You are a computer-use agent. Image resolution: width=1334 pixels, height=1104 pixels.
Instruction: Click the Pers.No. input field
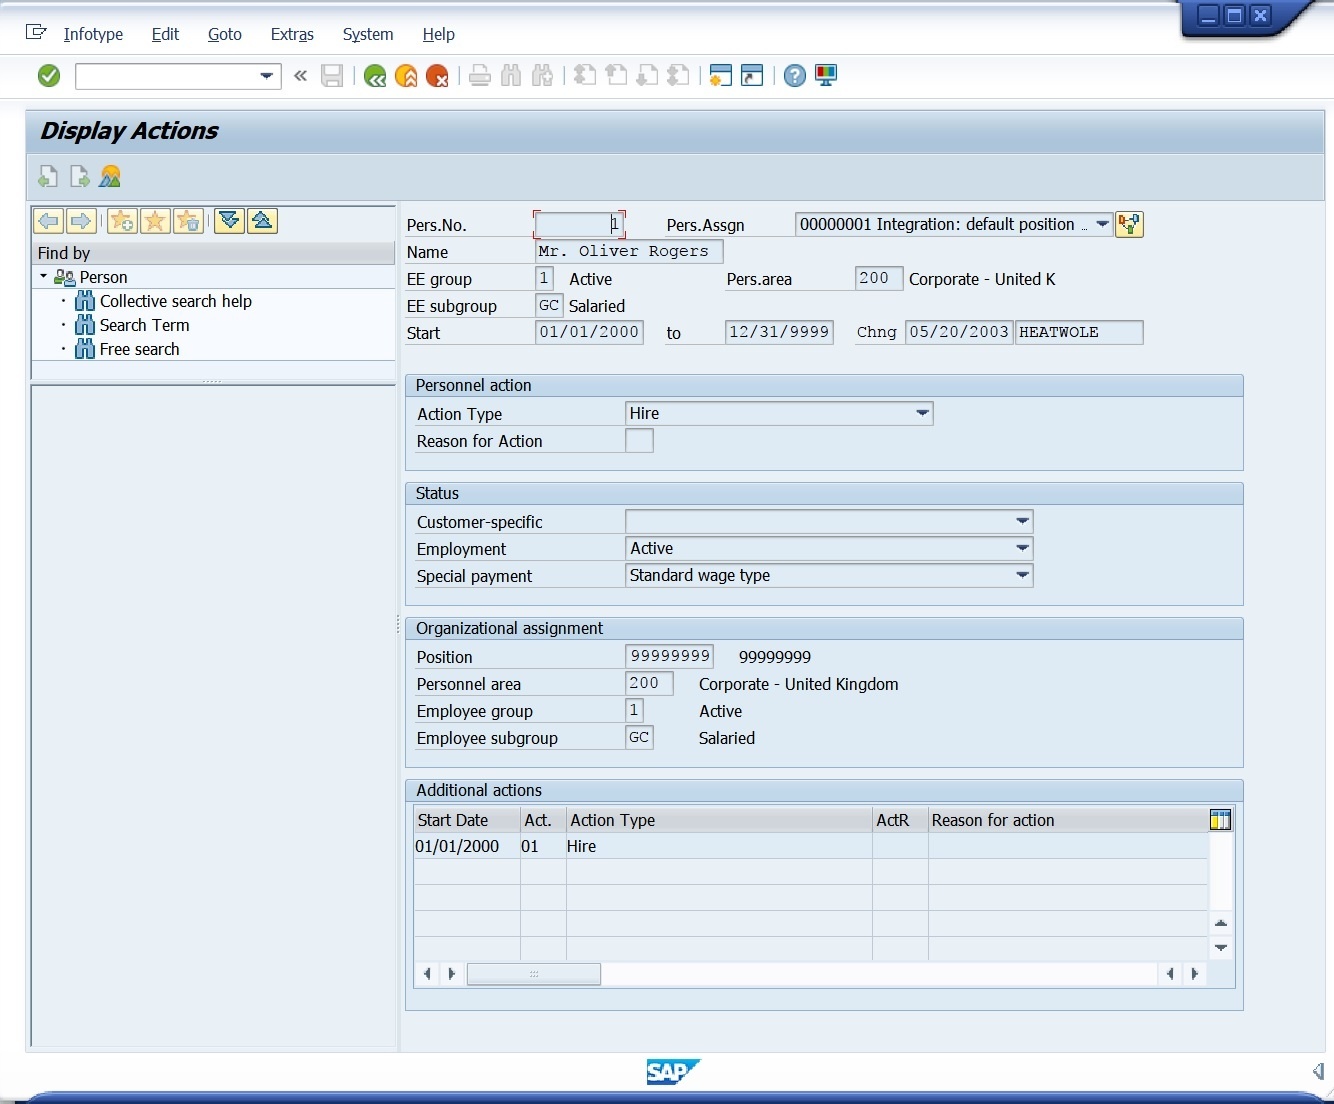578,225
